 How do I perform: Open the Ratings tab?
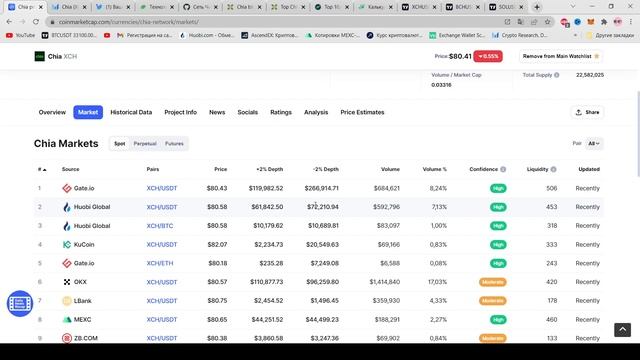point(281,112)
